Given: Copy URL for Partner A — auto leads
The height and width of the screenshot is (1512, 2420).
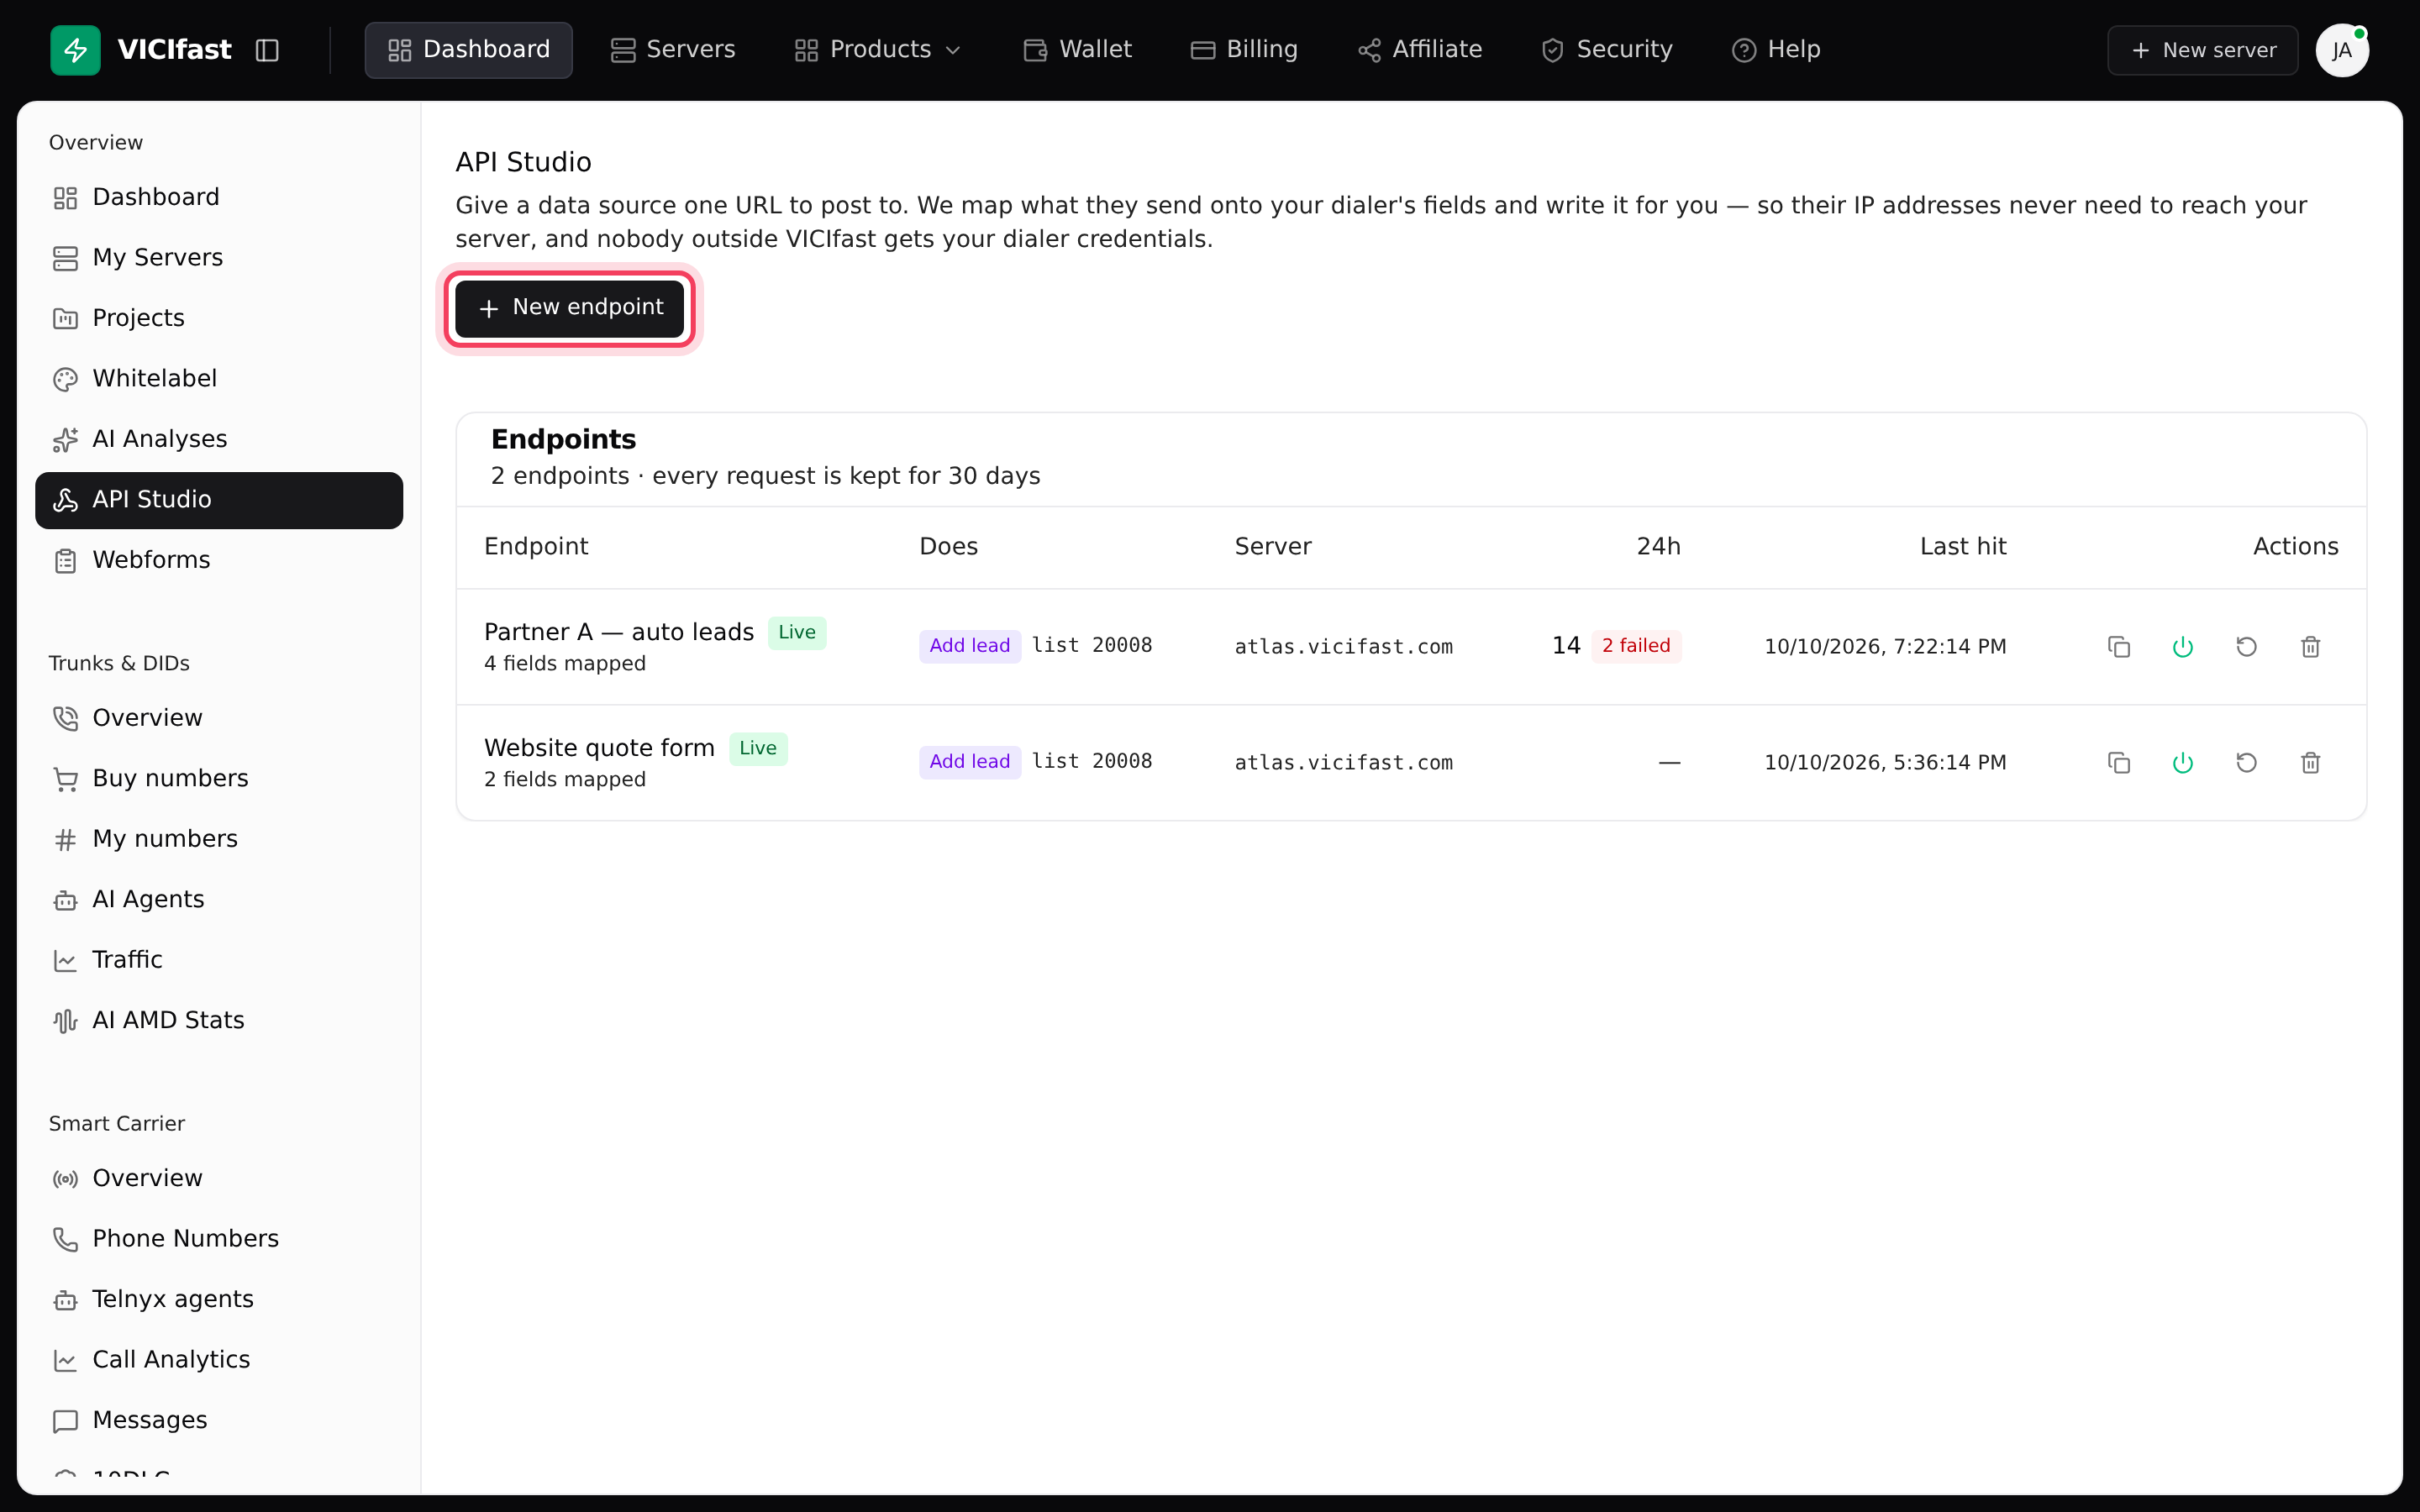Looking at the screenshot, I should [2119, 647].
